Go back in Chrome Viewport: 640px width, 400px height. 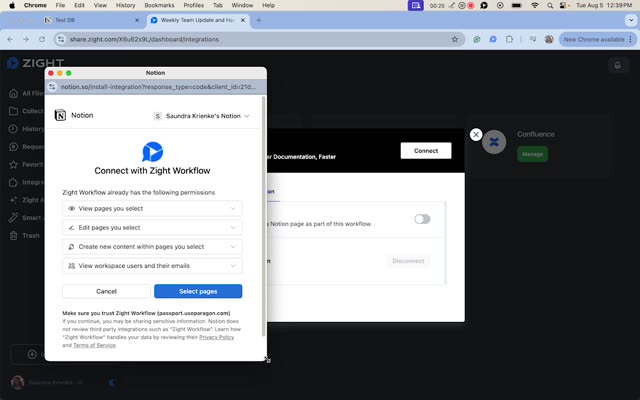pyautogui.click(x=10, y=39)
